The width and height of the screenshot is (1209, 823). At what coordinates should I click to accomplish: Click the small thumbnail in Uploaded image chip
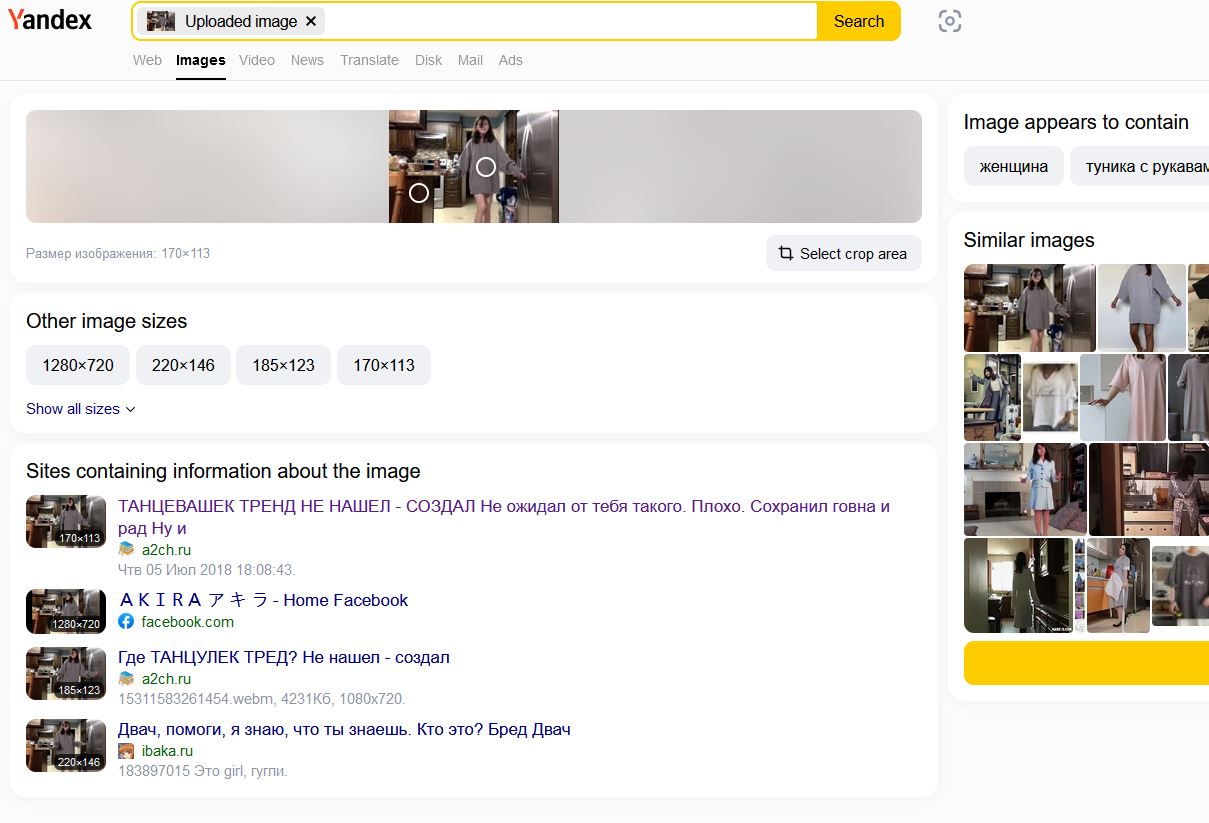(x=161, y=21)
